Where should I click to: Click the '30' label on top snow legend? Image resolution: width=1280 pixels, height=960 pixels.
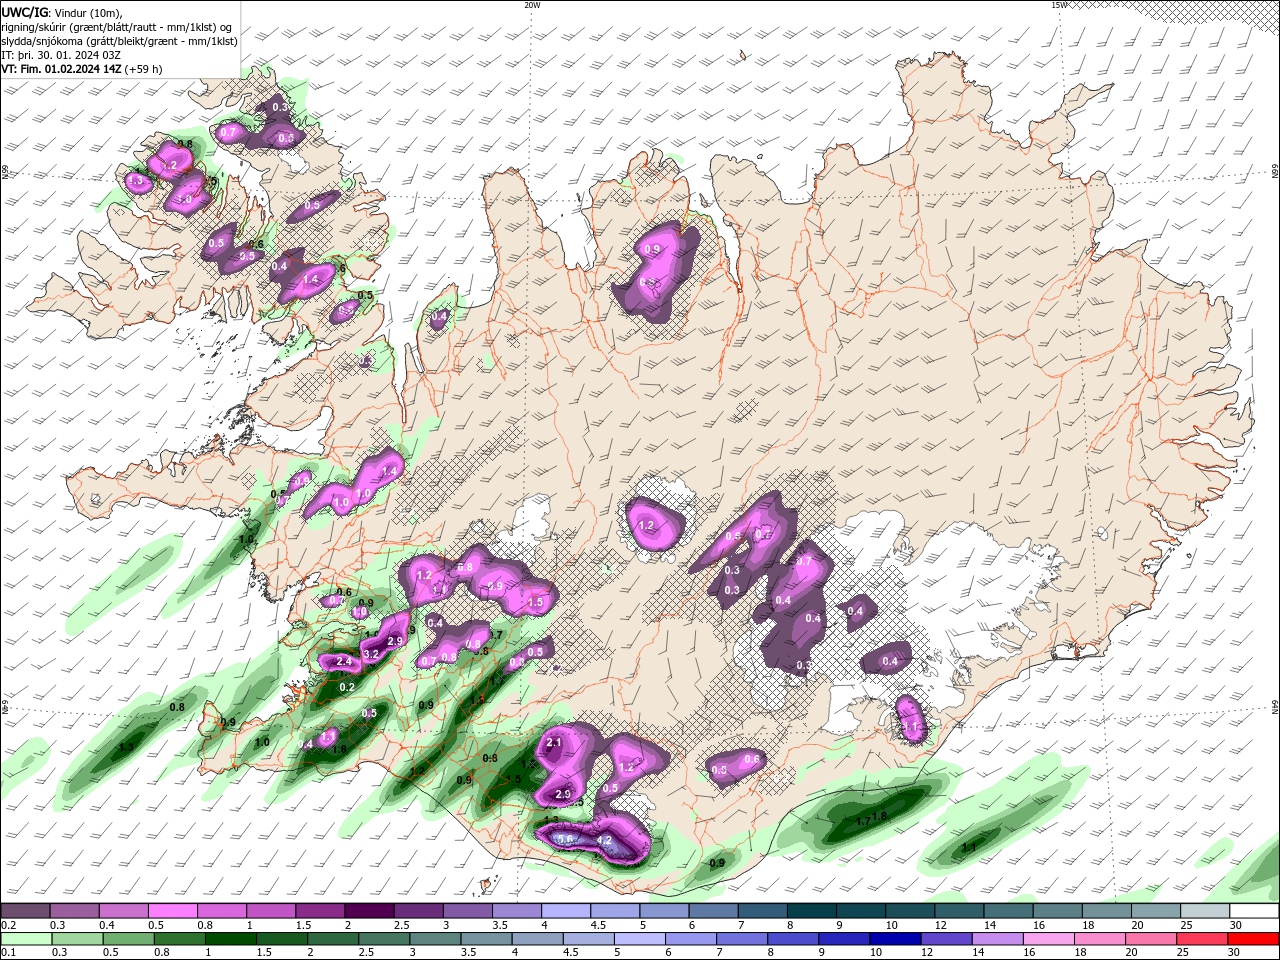1236,924
